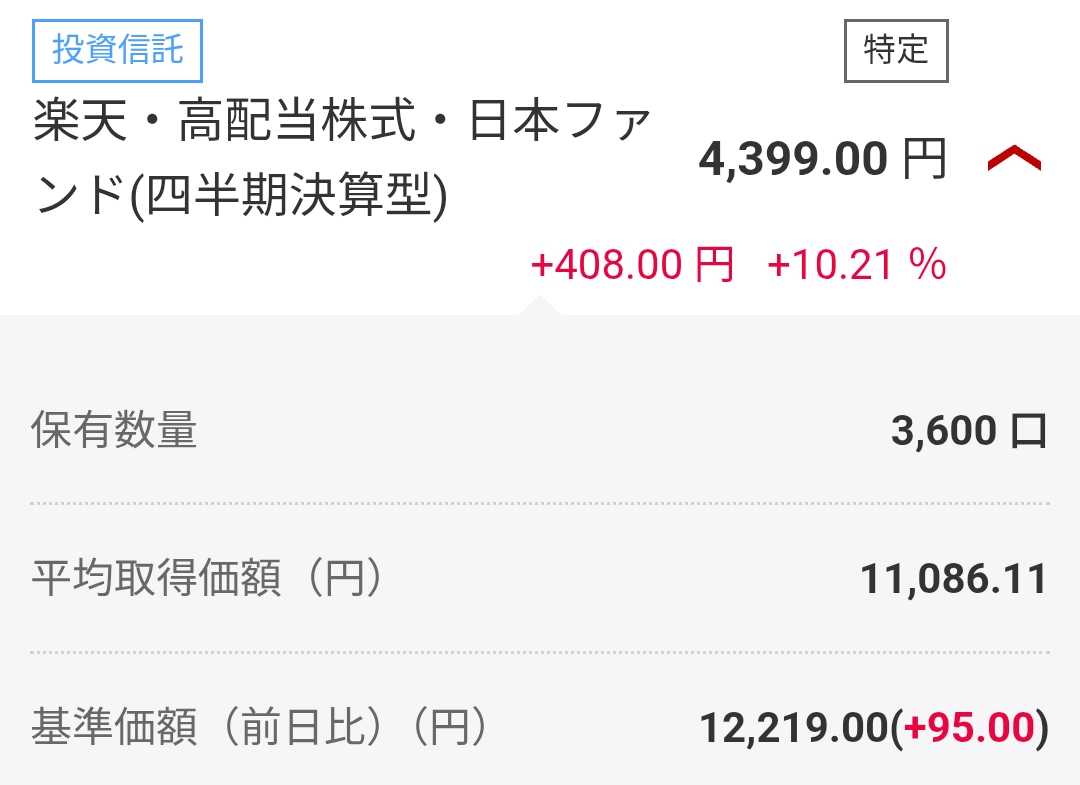Select the 保有数量 row label
The width and height of the screenshot is (1080, 785).
click(114, 431)
